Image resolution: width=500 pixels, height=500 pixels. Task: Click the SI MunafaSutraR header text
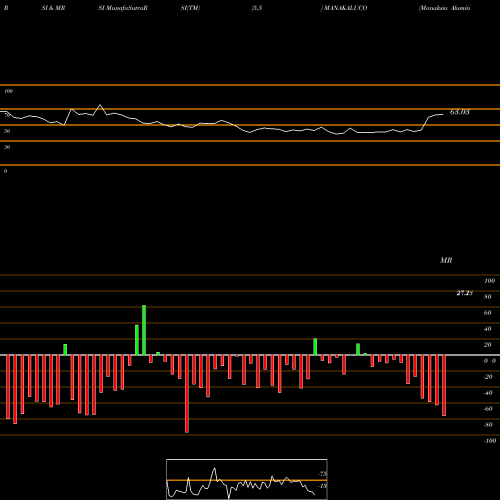[123, 8]
